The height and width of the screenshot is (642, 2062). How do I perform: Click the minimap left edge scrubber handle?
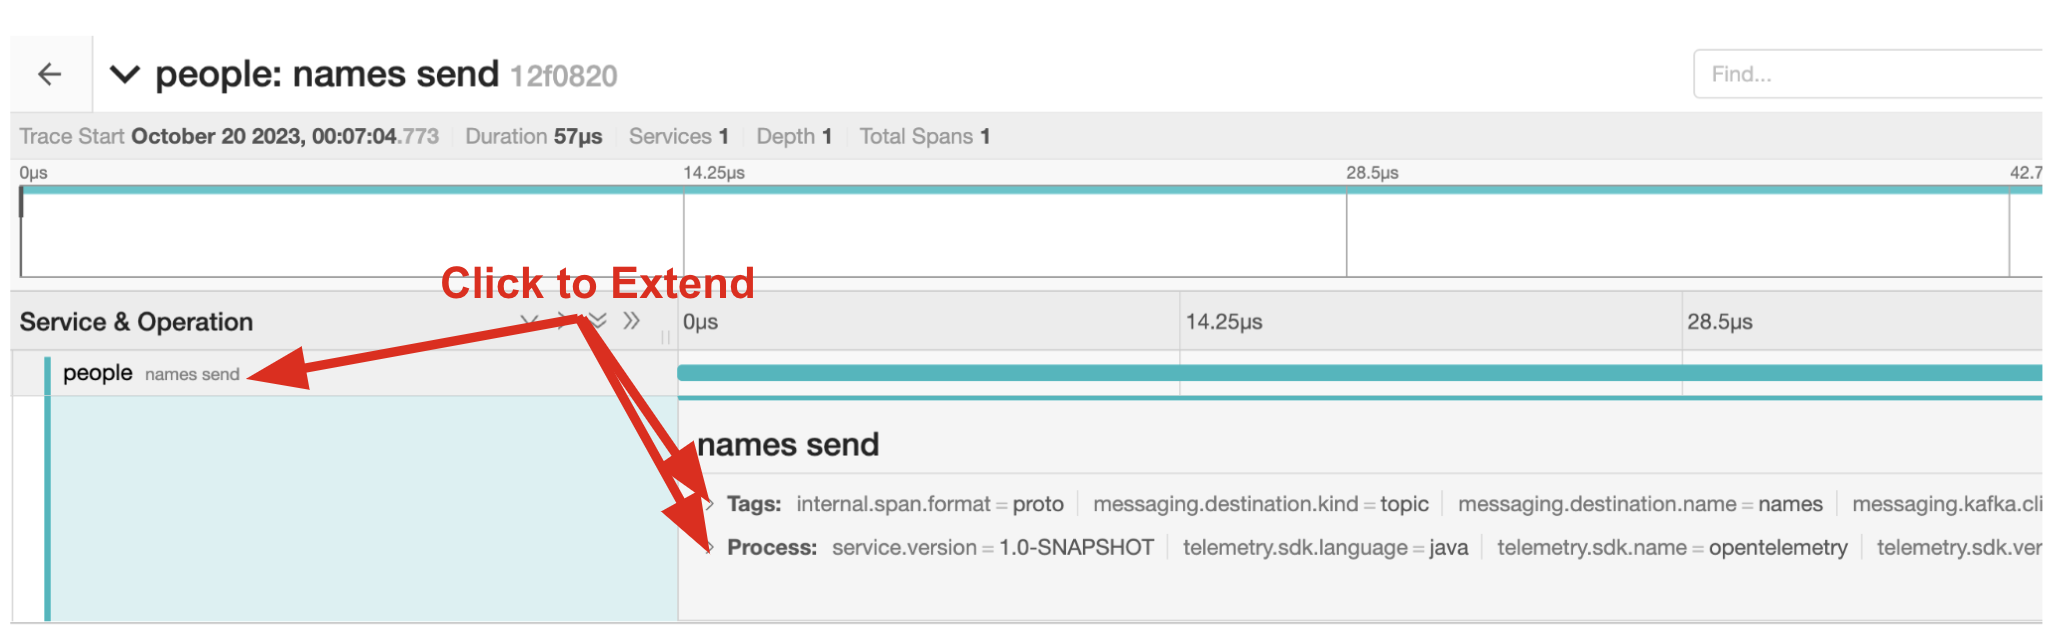(21, 203)
